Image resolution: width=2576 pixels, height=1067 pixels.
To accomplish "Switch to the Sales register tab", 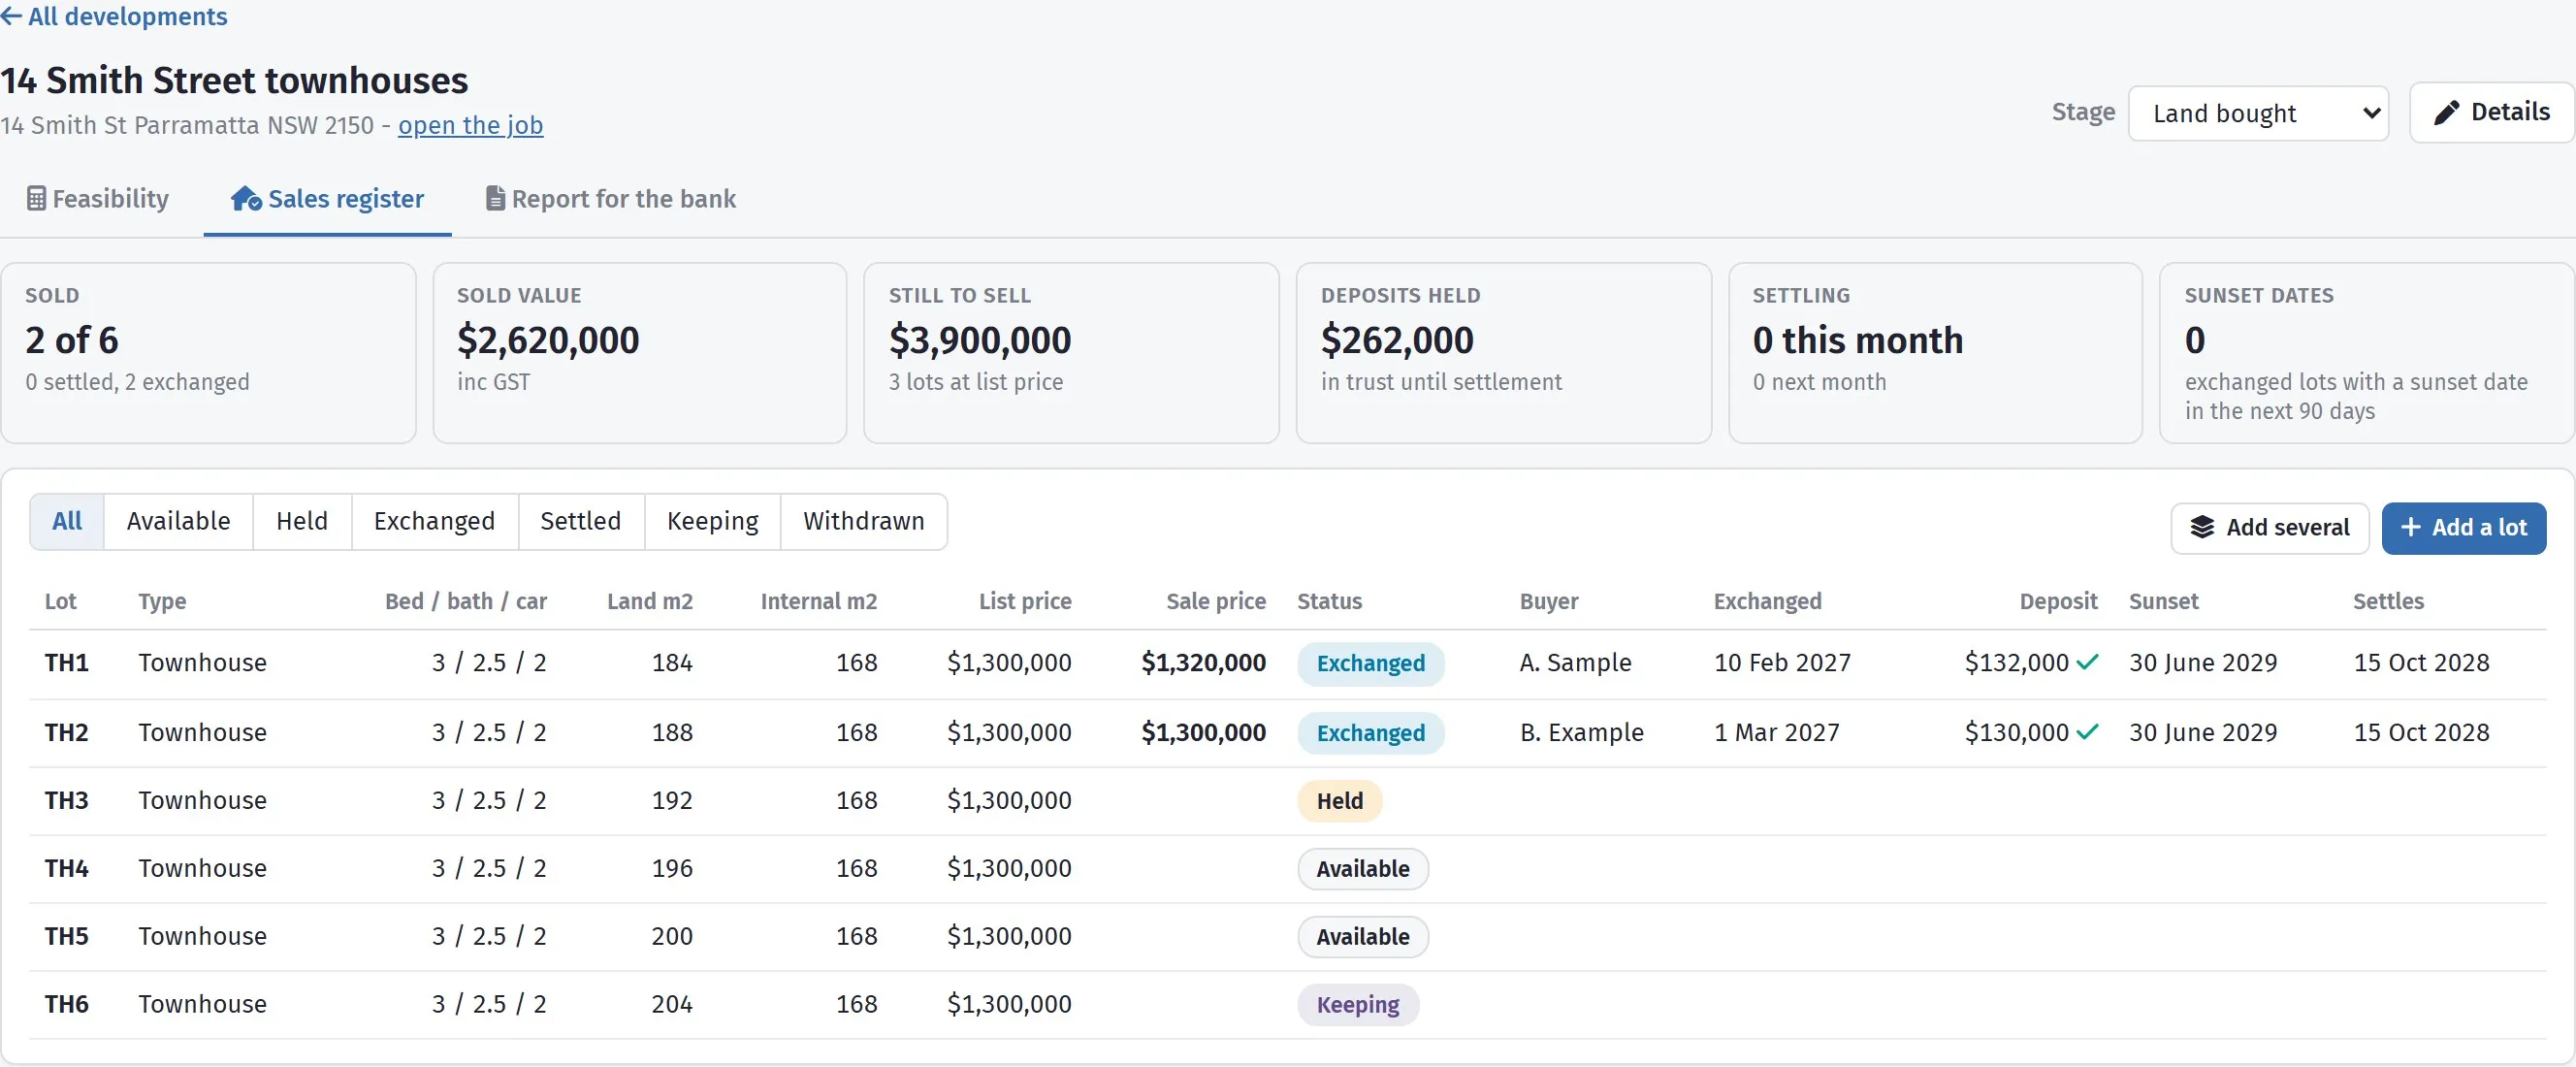I will click(328, 199).
